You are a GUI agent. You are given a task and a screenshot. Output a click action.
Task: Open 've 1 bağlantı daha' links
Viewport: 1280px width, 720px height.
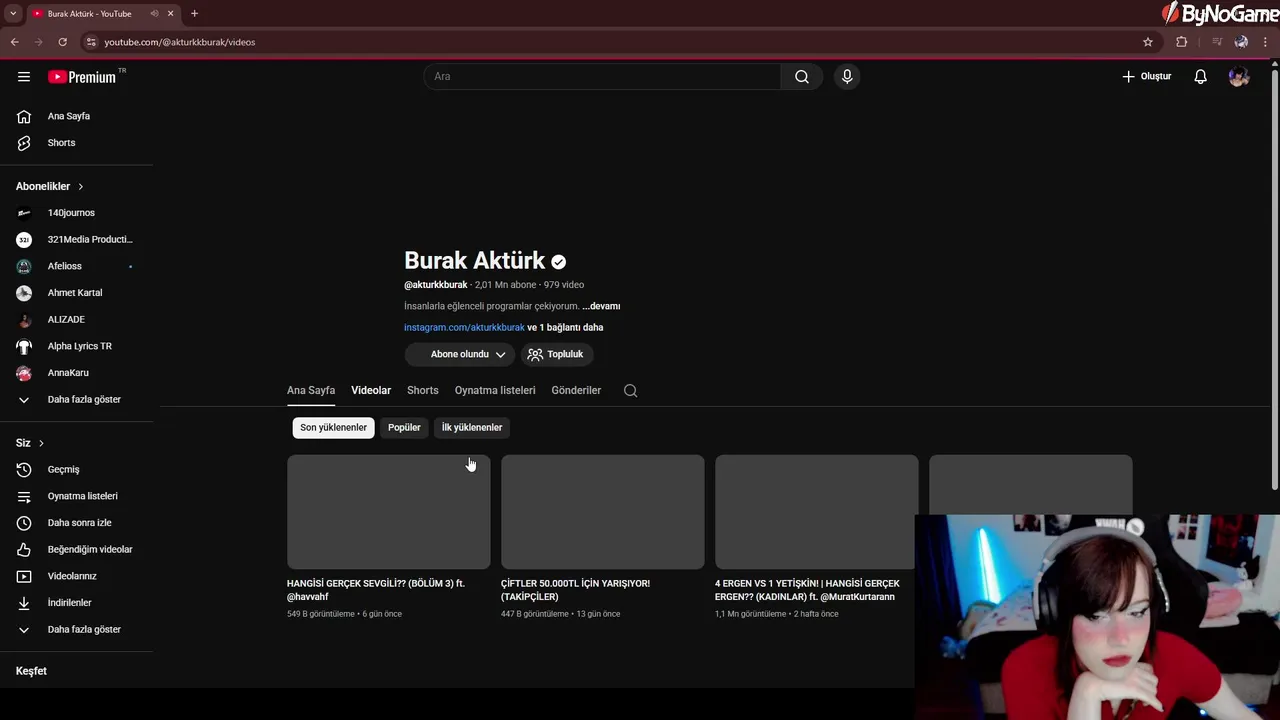(x=565, y=327)
